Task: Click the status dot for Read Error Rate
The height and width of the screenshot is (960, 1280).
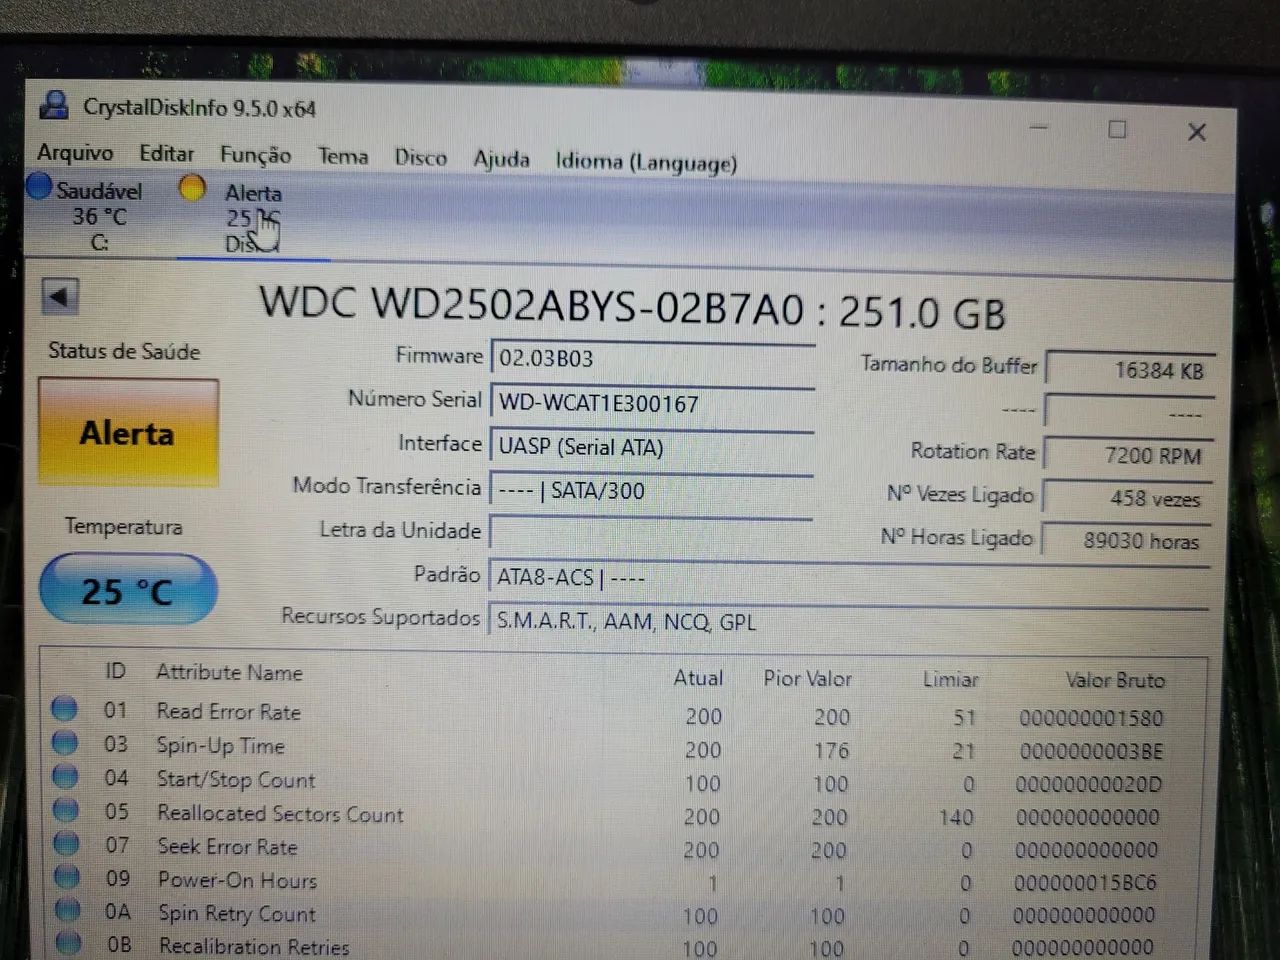Action: tap(65, 709)
